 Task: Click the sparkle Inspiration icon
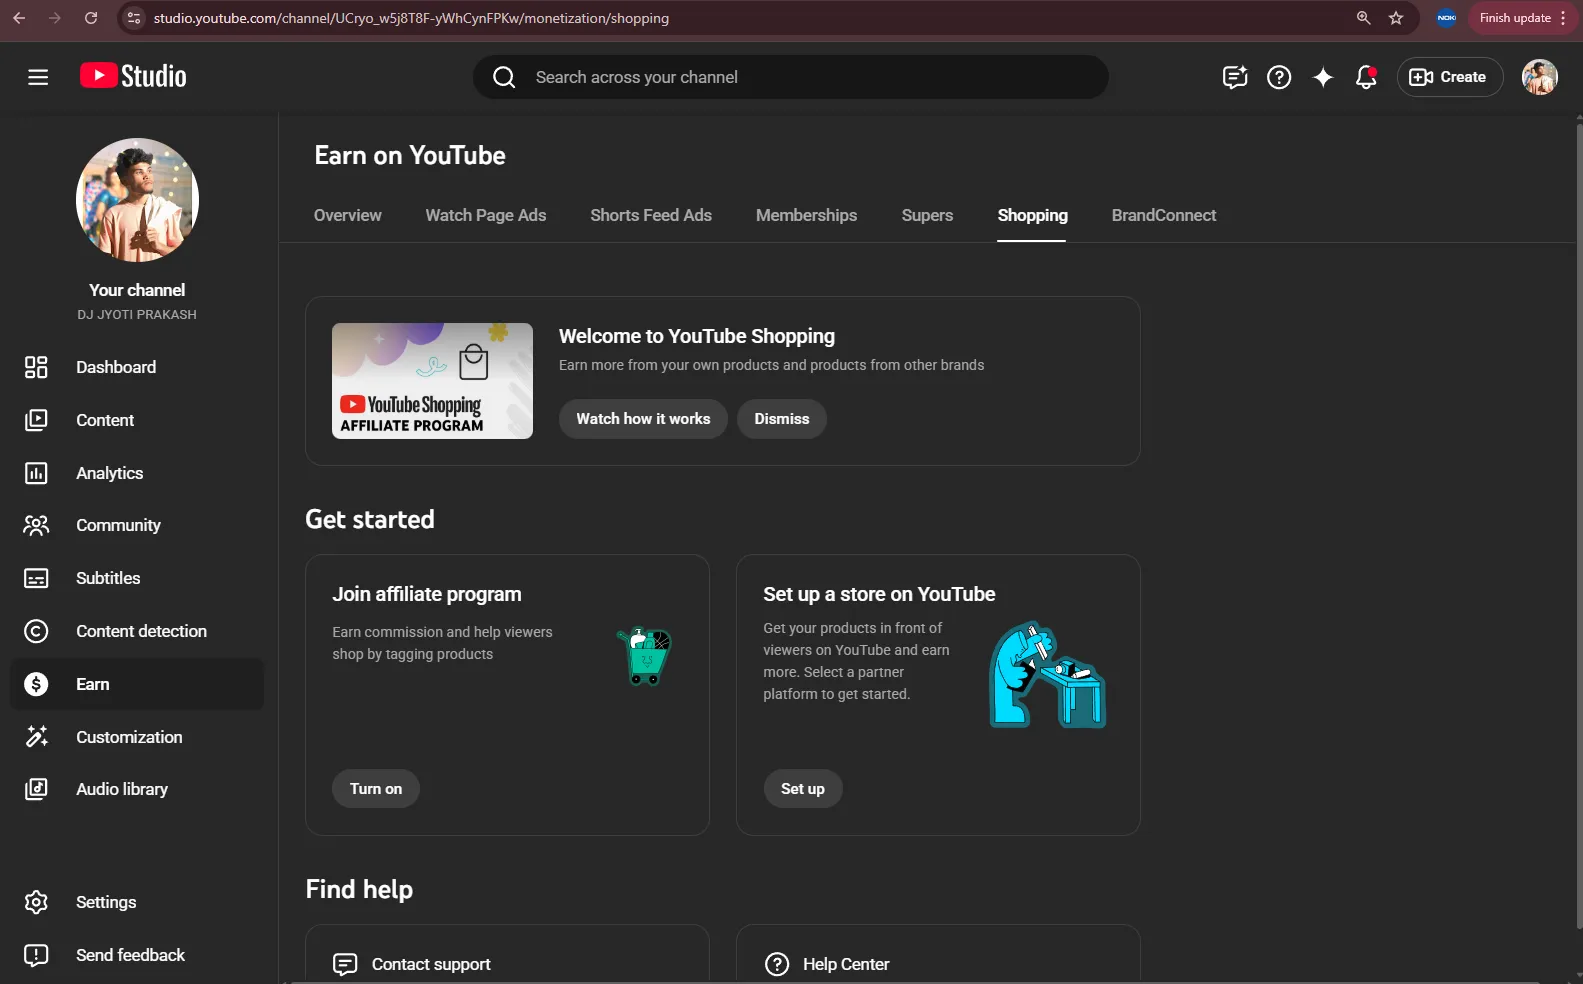pyautogui.click(x=1323, y=77)
